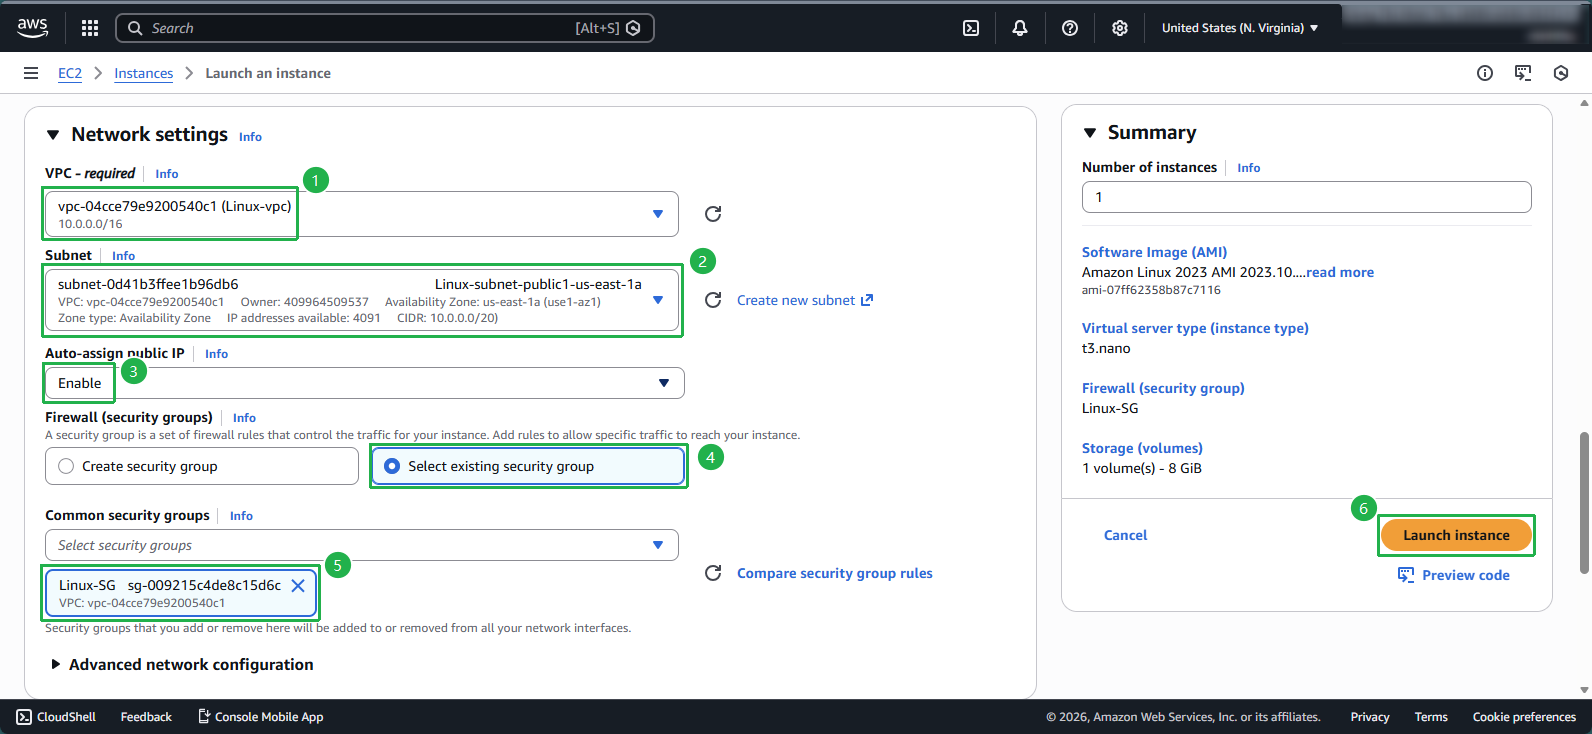The height and width of the screenshot is (734, 1592).
Task: Choose Select existing security group option
Action: (528, 466)
